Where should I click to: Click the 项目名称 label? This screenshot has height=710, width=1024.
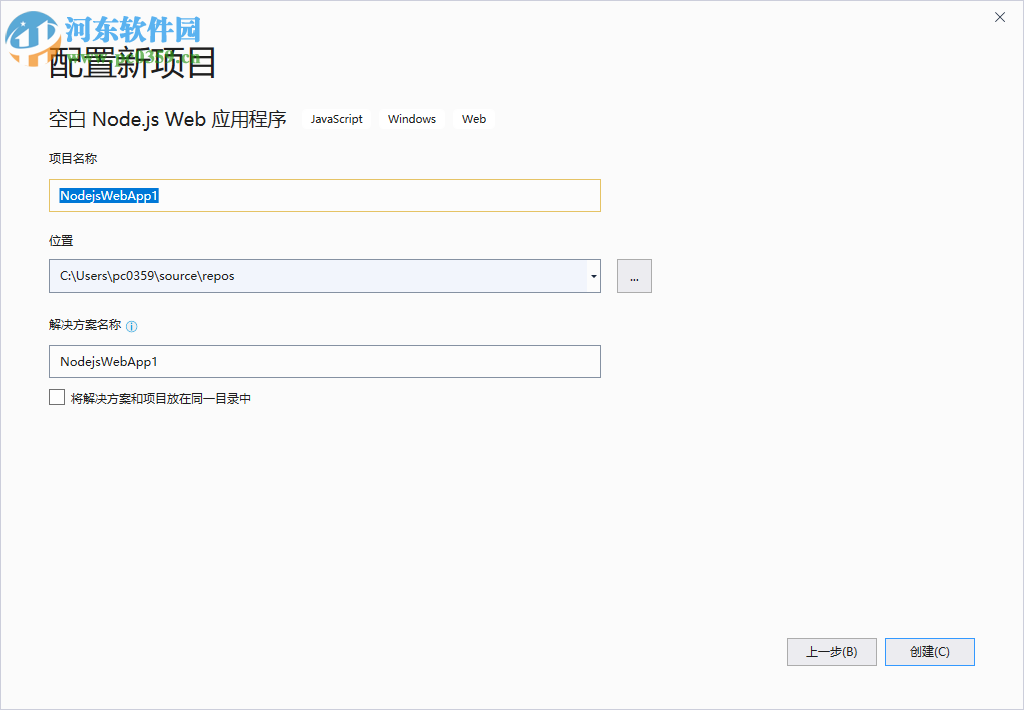point(74,158)
